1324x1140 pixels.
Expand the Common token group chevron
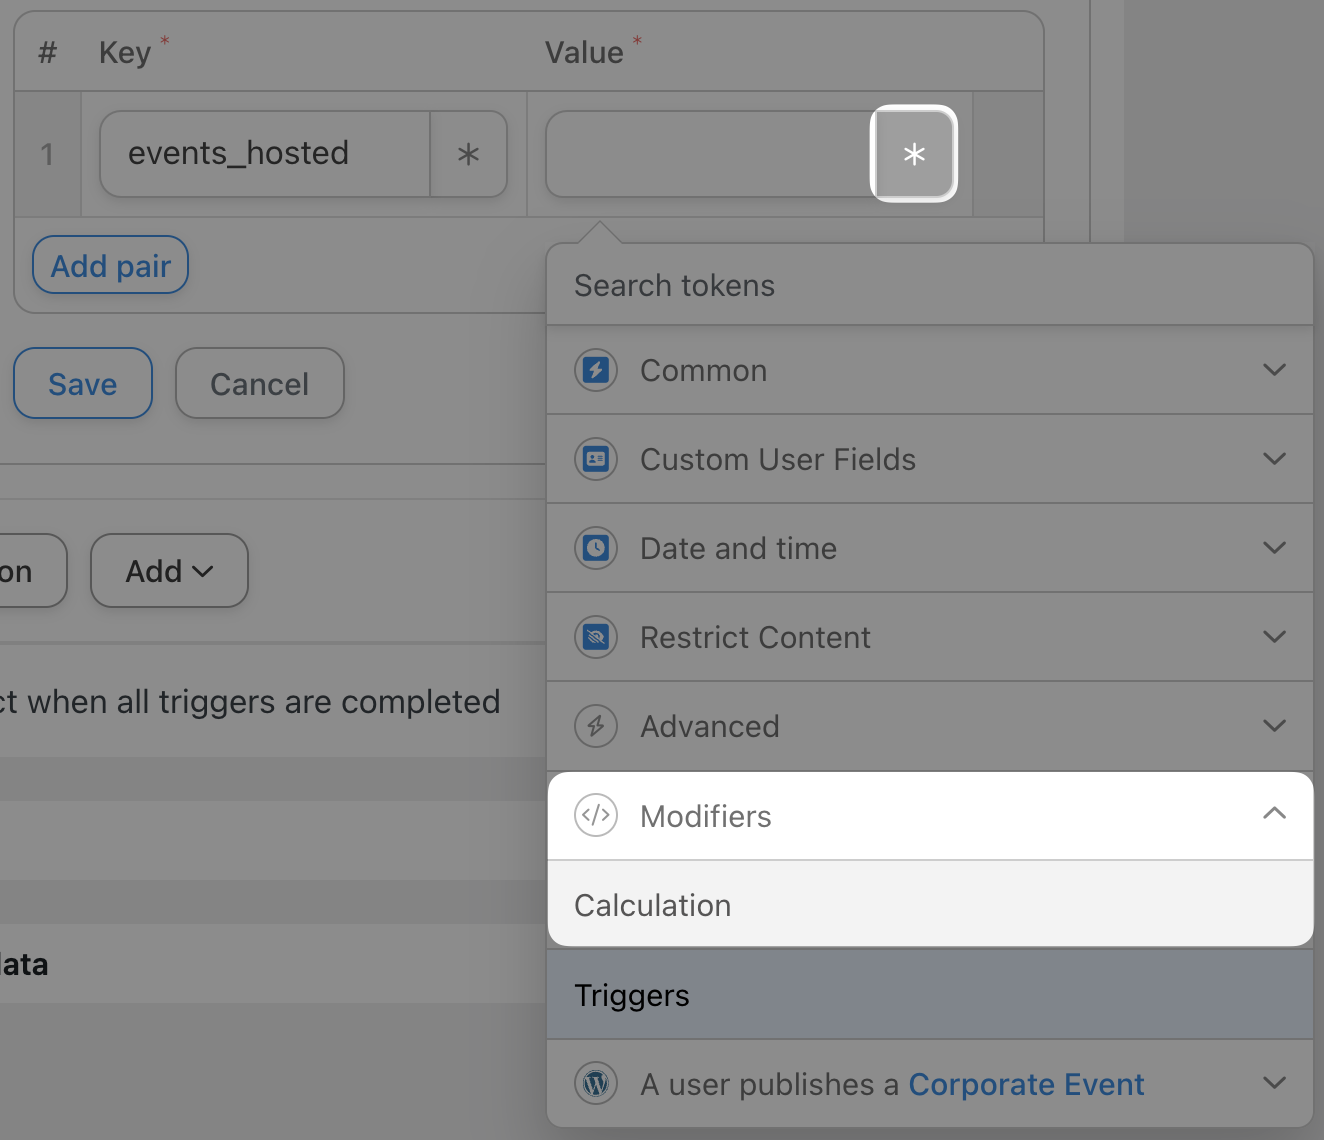click(x=1274, y=370)
